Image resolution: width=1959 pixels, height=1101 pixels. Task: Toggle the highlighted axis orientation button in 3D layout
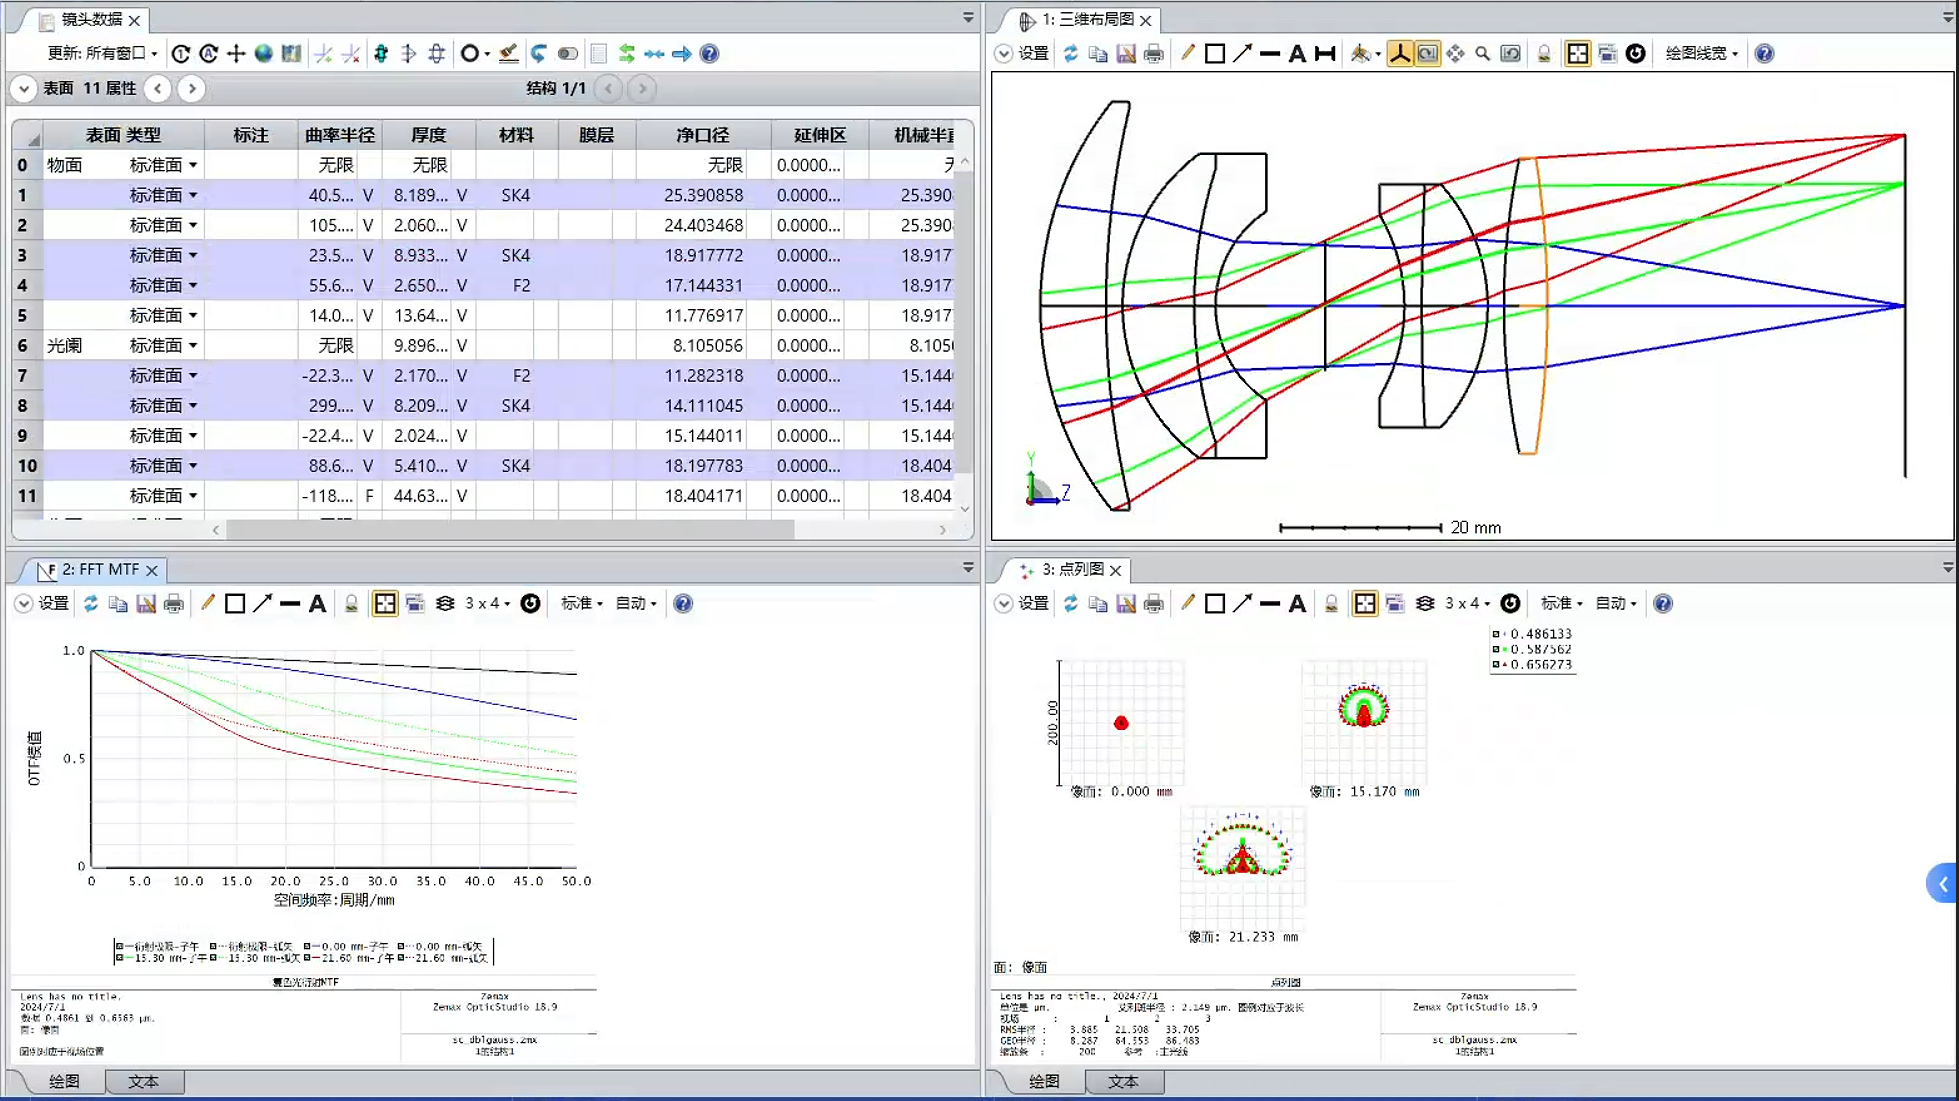tap(1399, 54)
